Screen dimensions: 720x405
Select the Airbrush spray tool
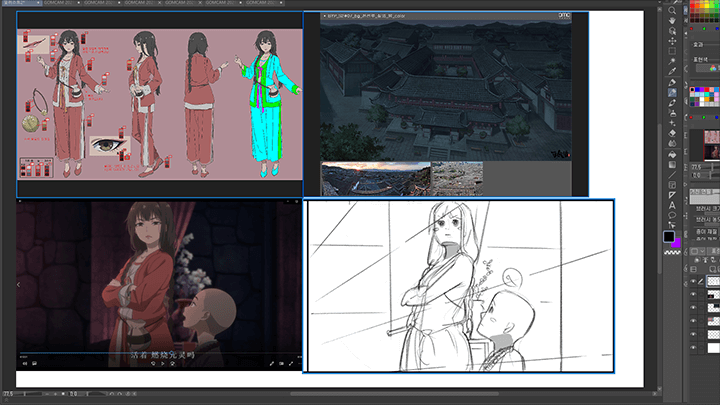click(672, 113)
